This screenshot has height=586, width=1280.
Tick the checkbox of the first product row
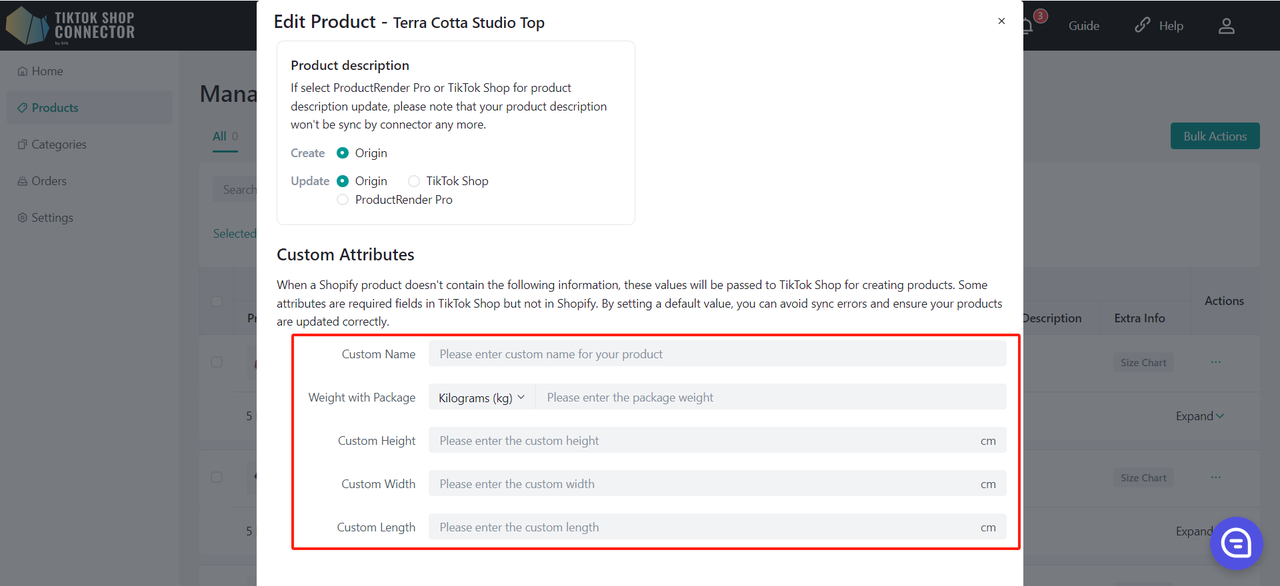pyautogui.click(x=217, y=362)
